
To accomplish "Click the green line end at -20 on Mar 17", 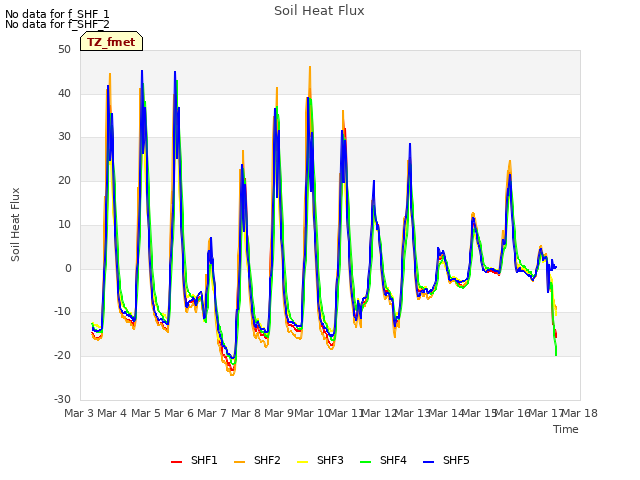I will point(556,354).
